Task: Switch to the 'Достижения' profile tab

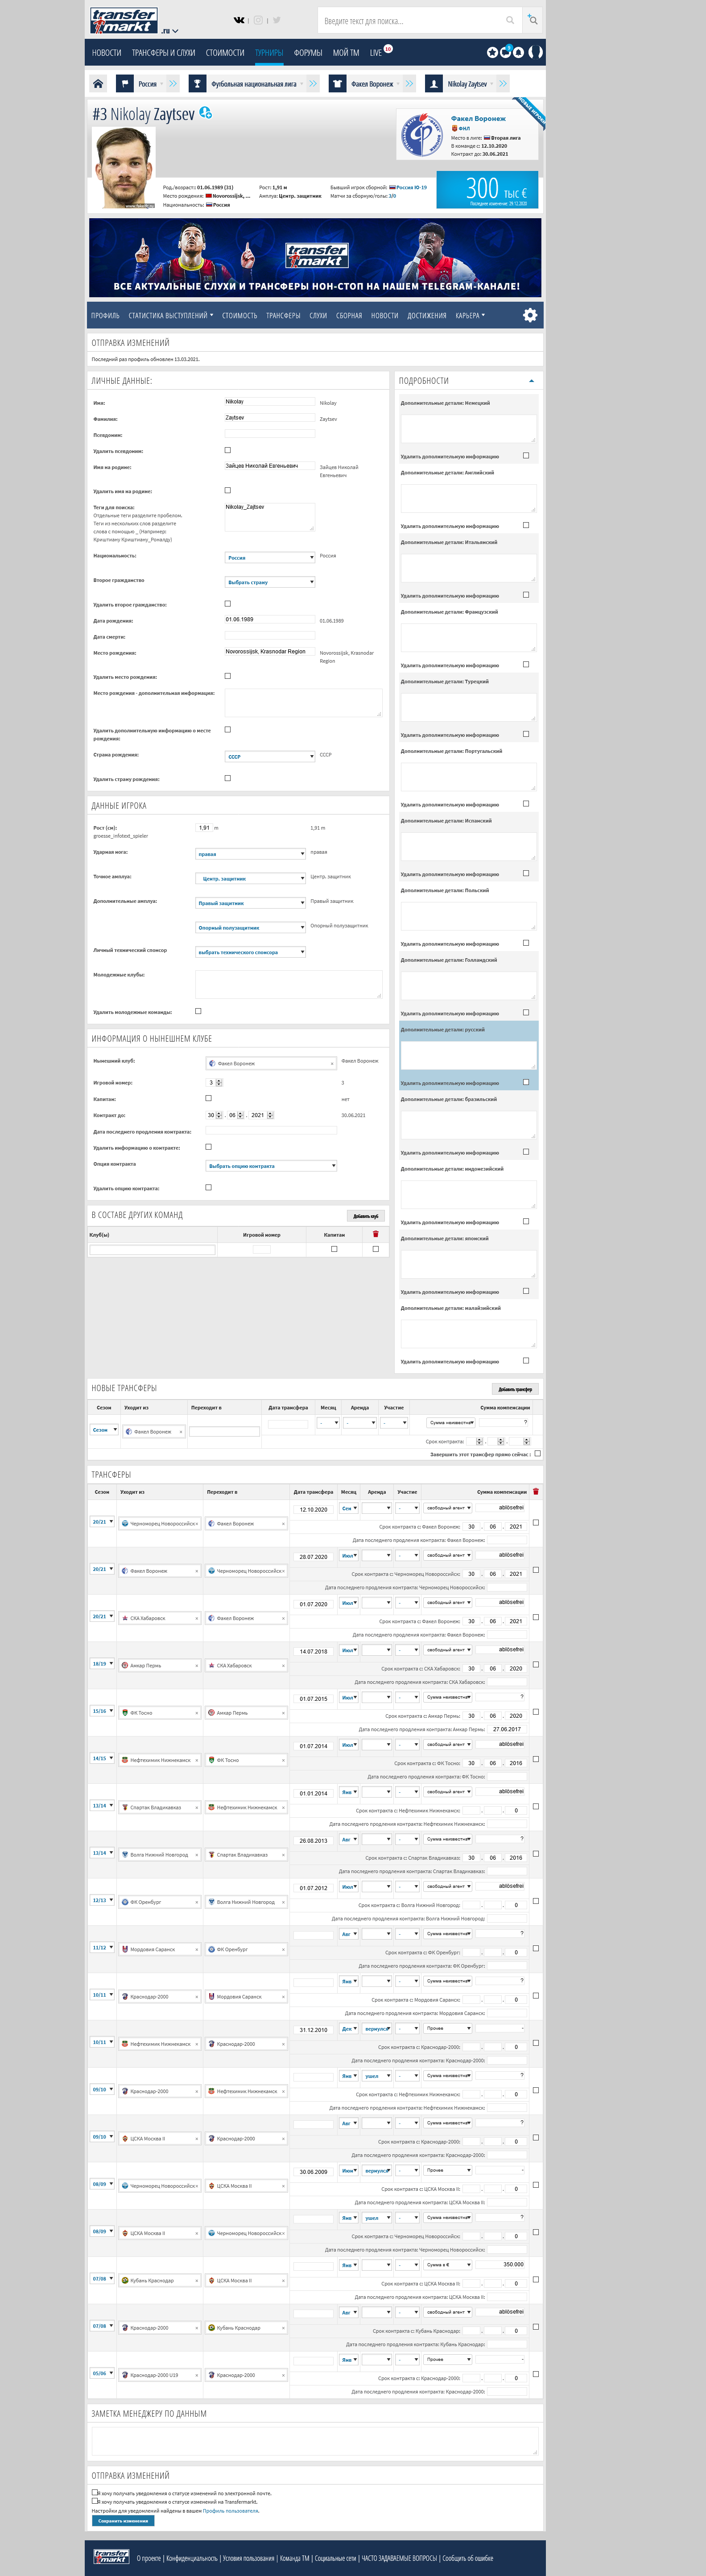Action: click(426, 315)
